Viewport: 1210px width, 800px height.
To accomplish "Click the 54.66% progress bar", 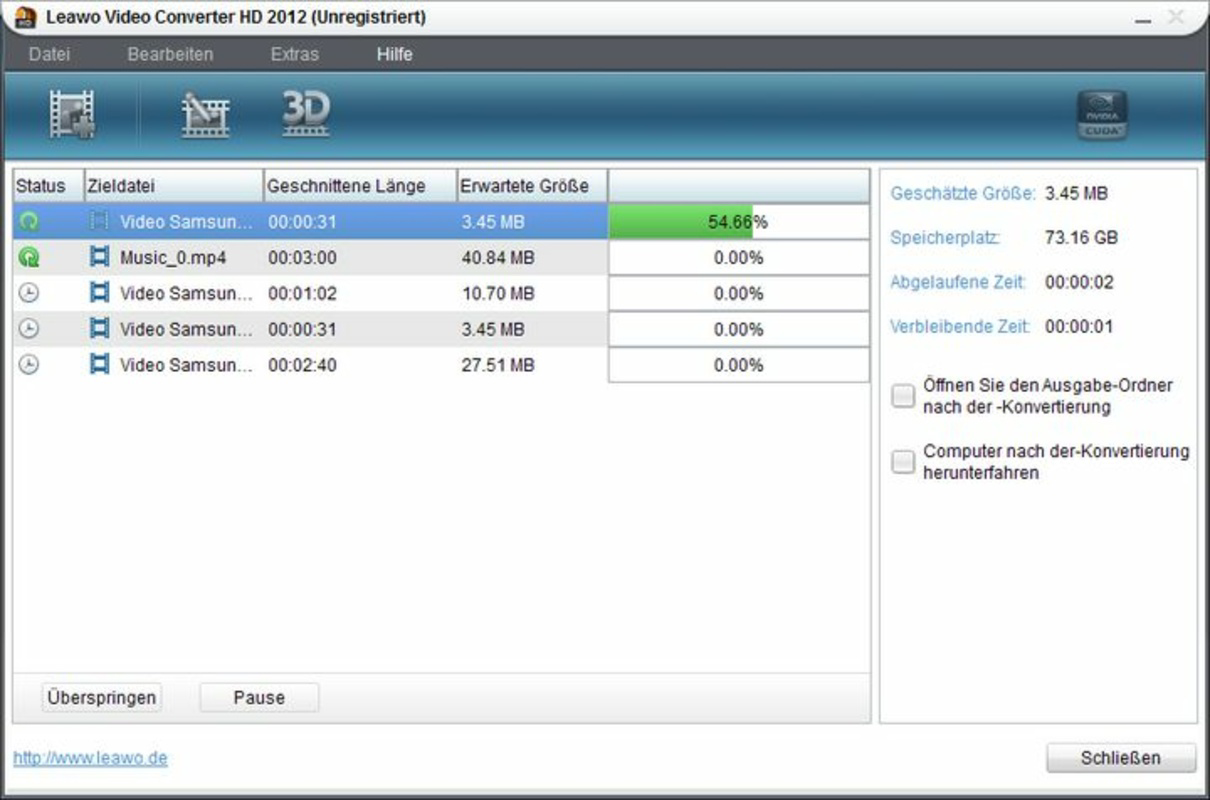I will (738, 222).
